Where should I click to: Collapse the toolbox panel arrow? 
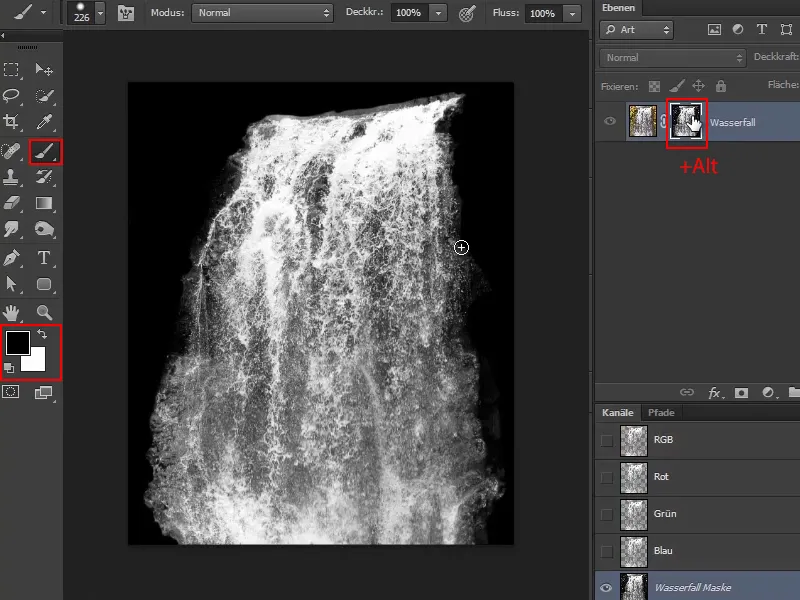click(x=3, y=35)
